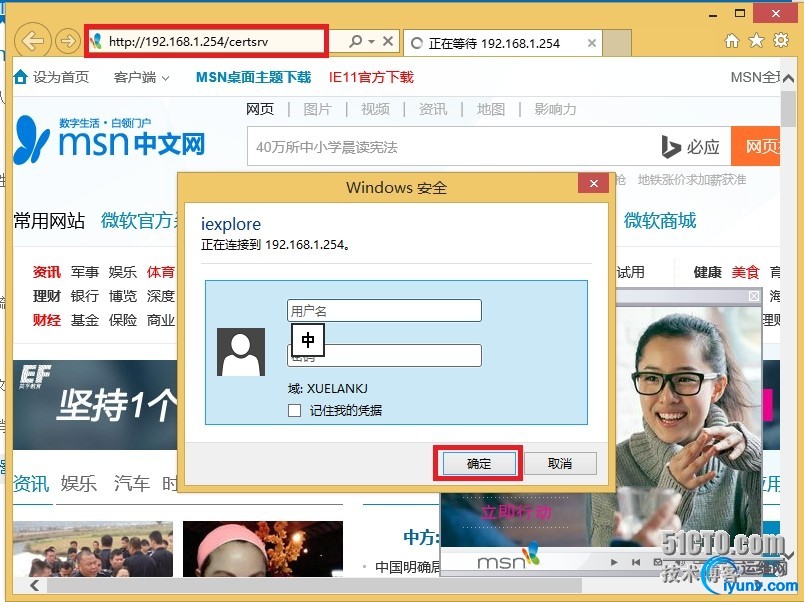The image size is (804, 602).
Task: Select the 地图 search tab
Action: click(491, 109)
